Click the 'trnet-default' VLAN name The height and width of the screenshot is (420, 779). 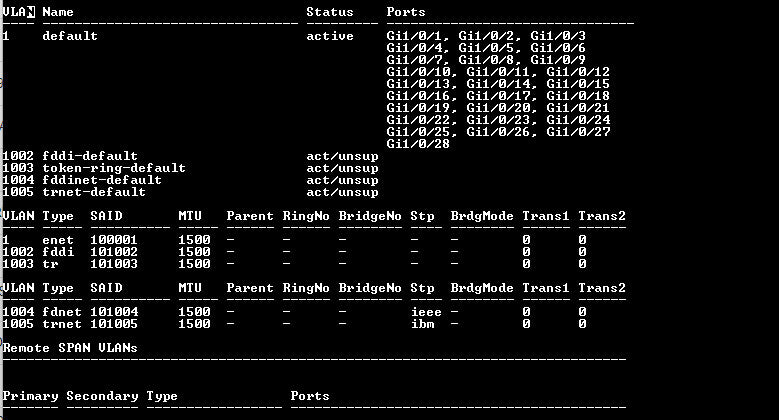click(x=94, y=192)
